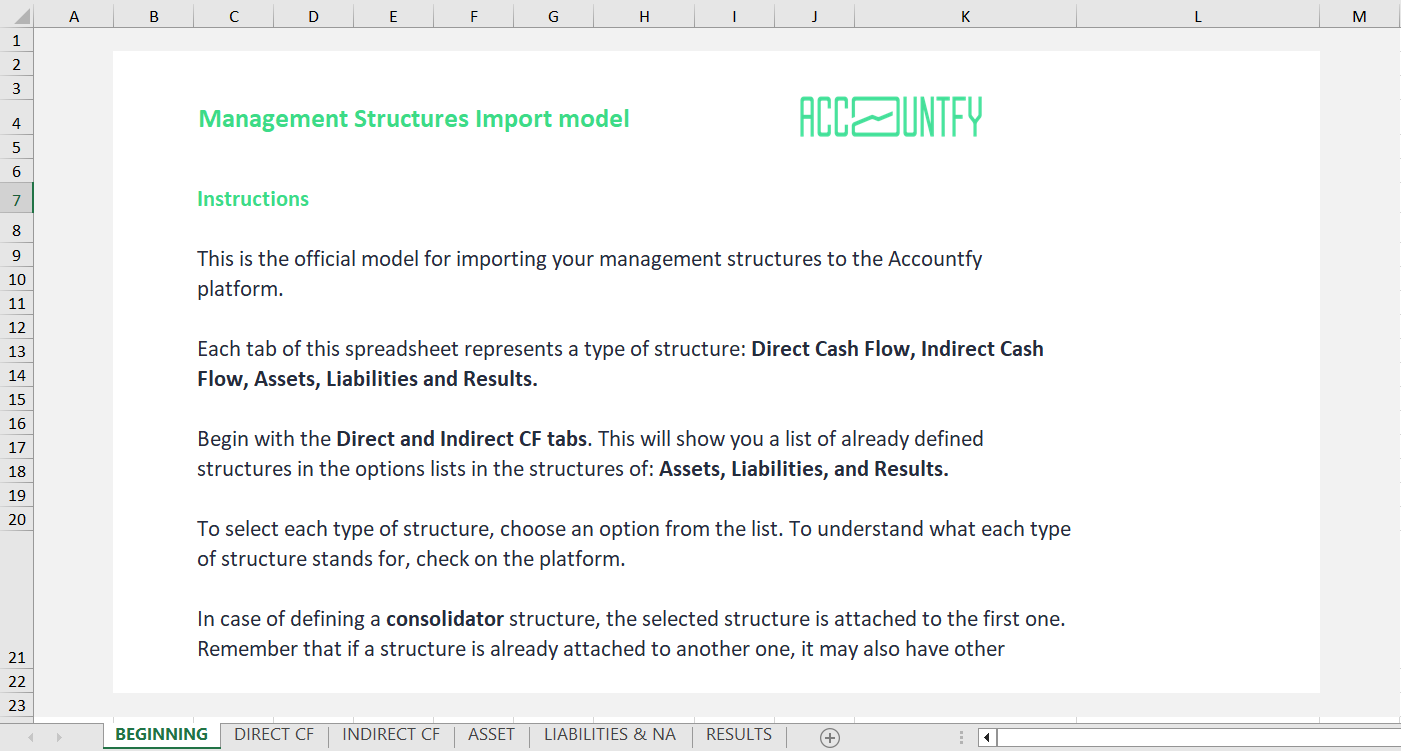Select row 17 header

click(x=17, y=447)
